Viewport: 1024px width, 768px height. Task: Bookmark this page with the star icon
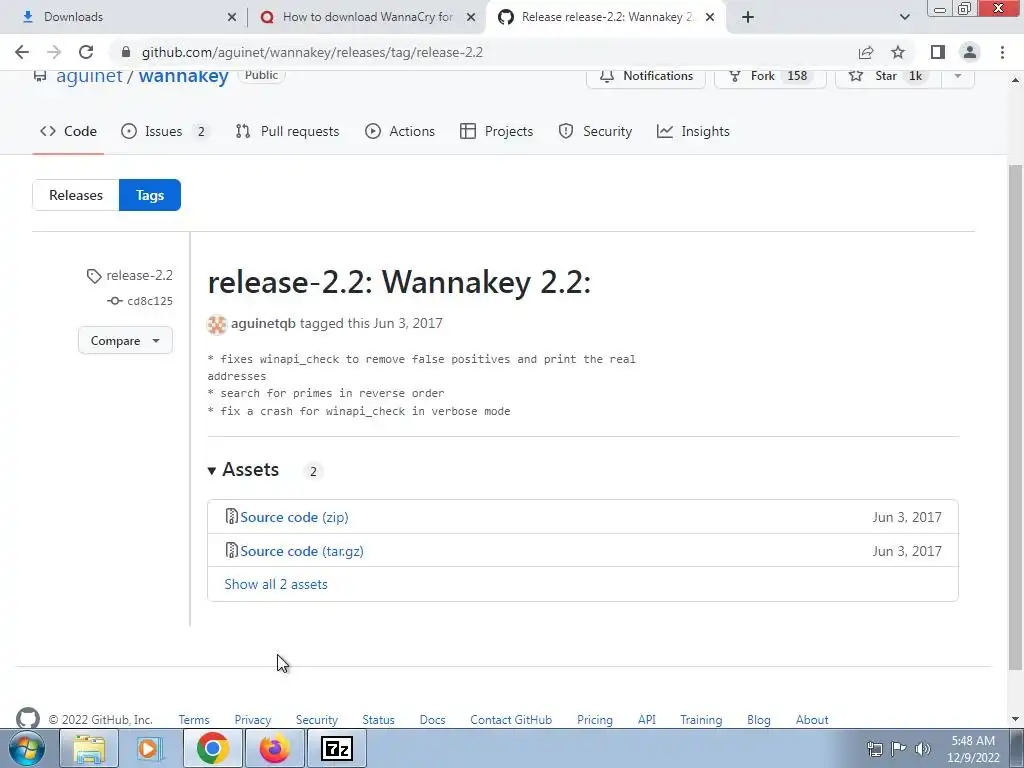pyautogui.click(x=898, y=52)
